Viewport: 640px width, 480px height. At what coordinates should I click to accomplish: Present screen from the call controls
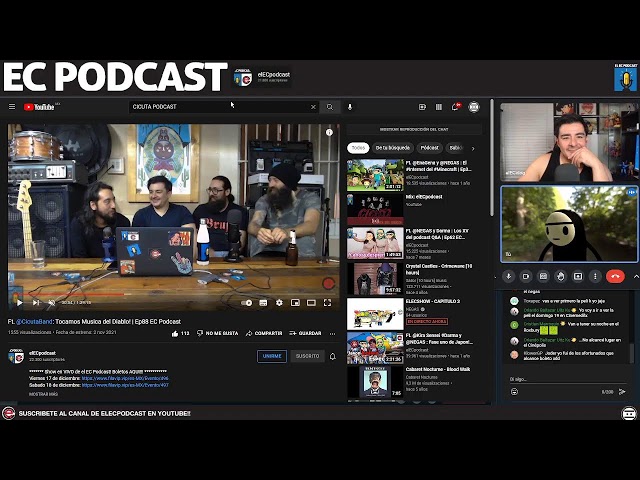[578, 276]
